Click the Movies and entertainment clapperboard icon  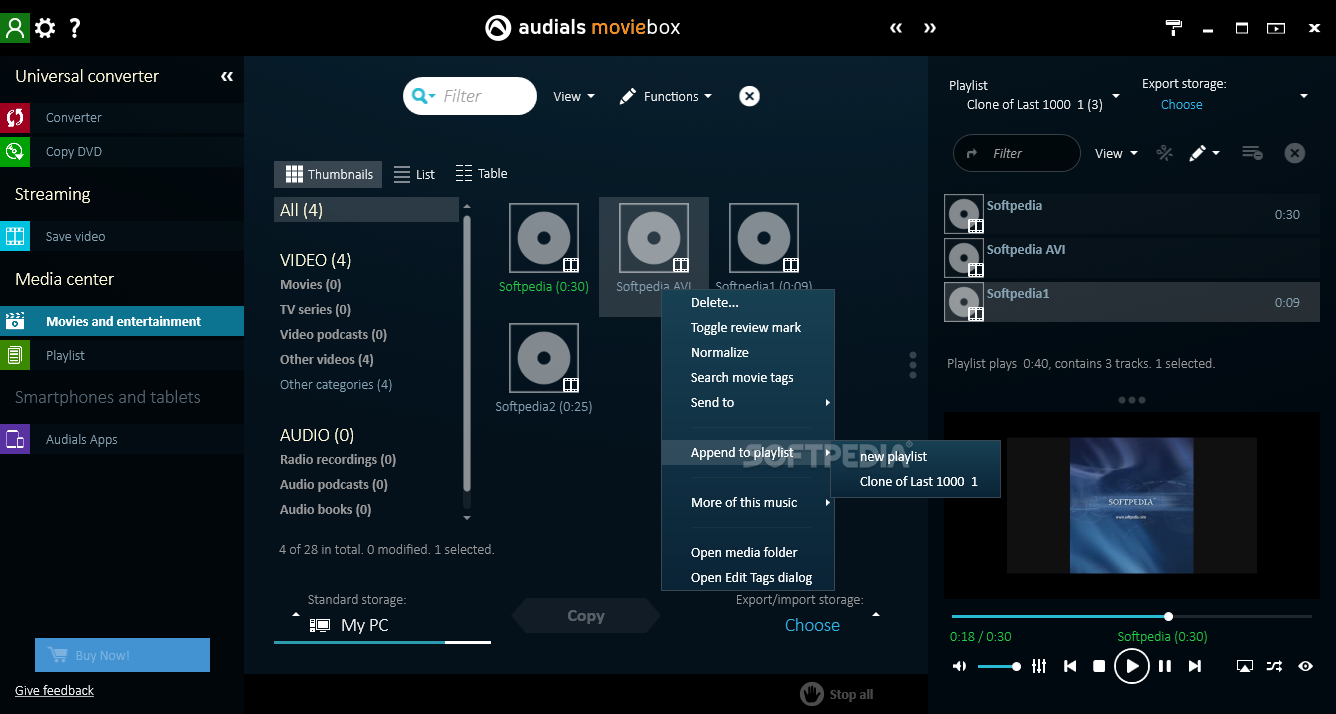coord(15,321)
